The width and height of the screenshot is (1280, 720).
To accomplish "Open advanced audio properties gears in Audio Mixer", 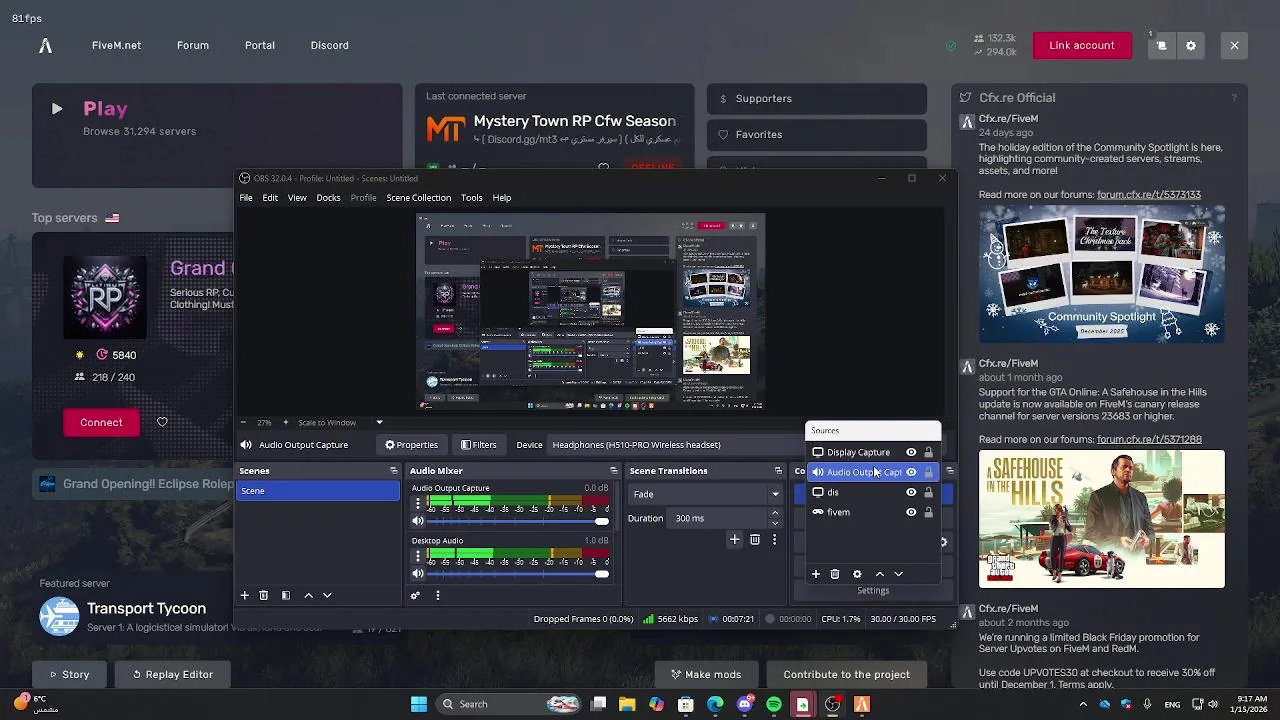I will coord(415,595).
